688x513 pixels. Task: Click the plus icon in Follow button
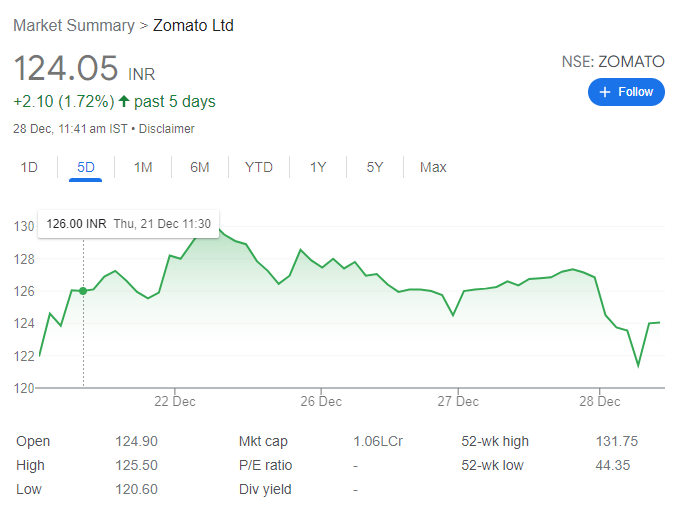coord(605,92)
